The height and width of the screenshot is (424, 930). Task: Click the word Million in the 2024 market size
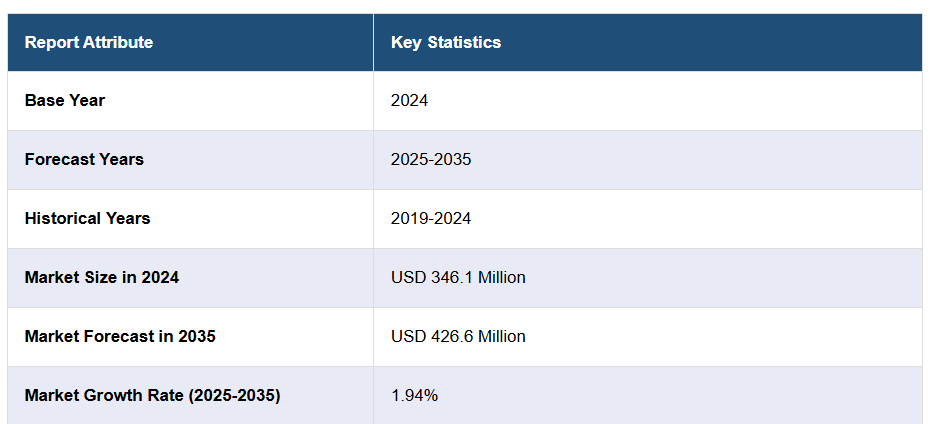500,277
